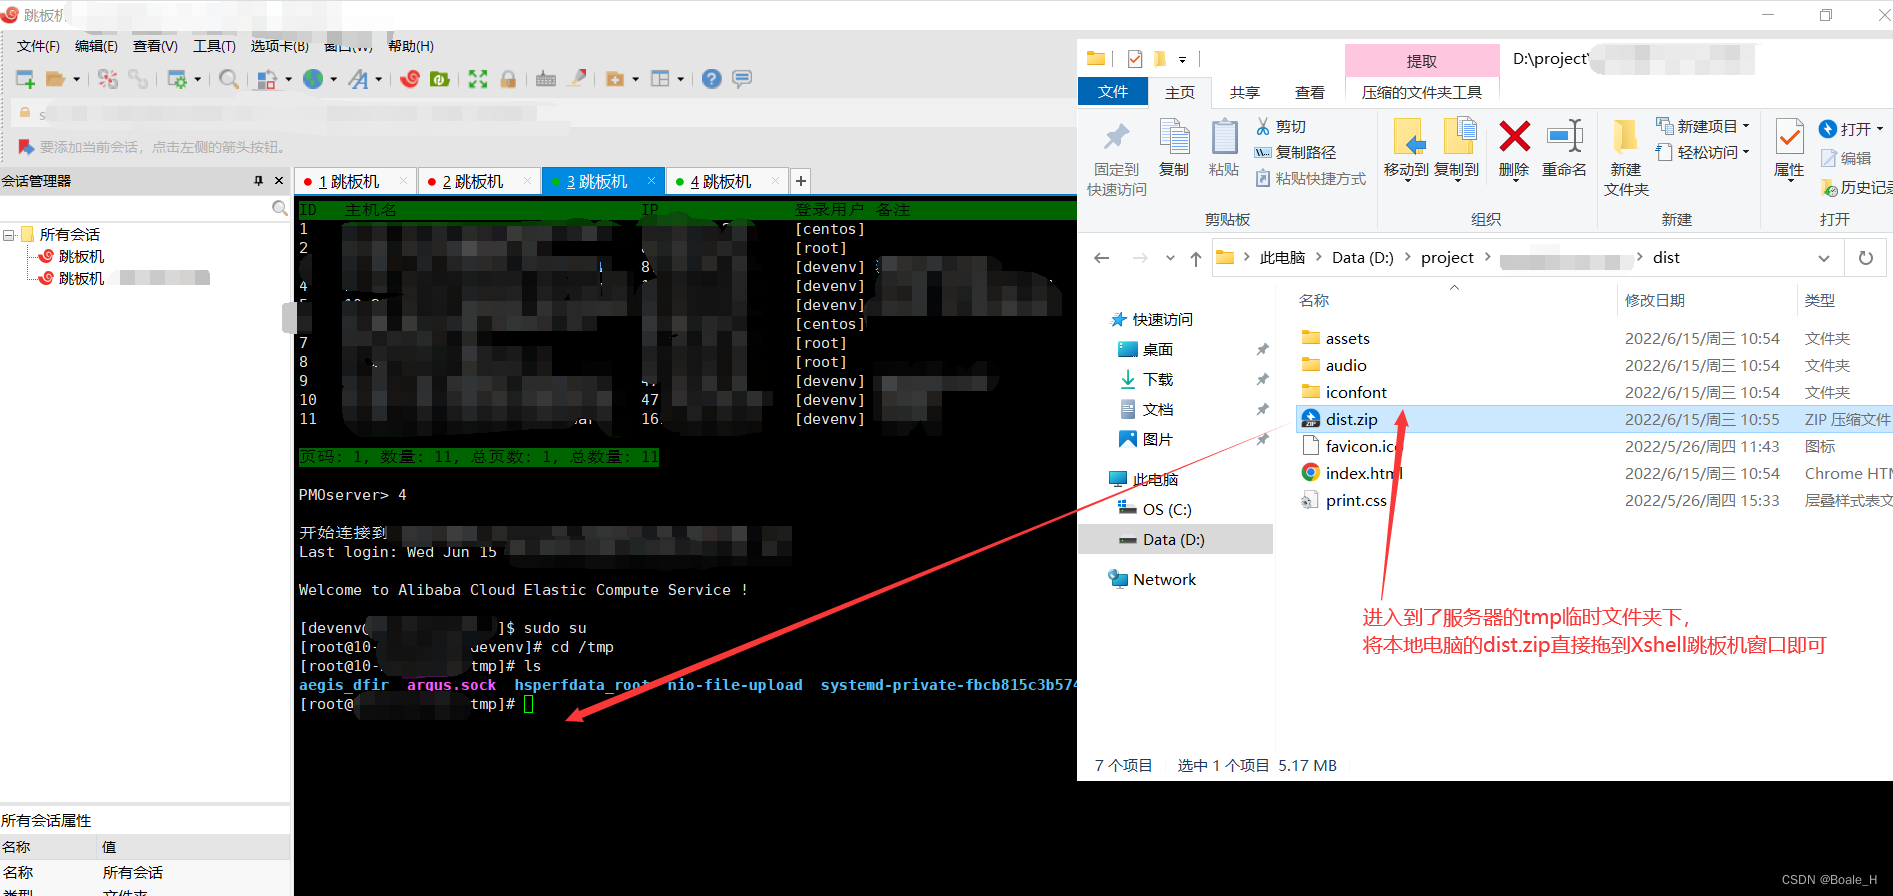This screenshot has width=1893, height=896.
Task: Click 复制路径 (Copy path) in Explorer ribbon
Action: point(1296,152)
